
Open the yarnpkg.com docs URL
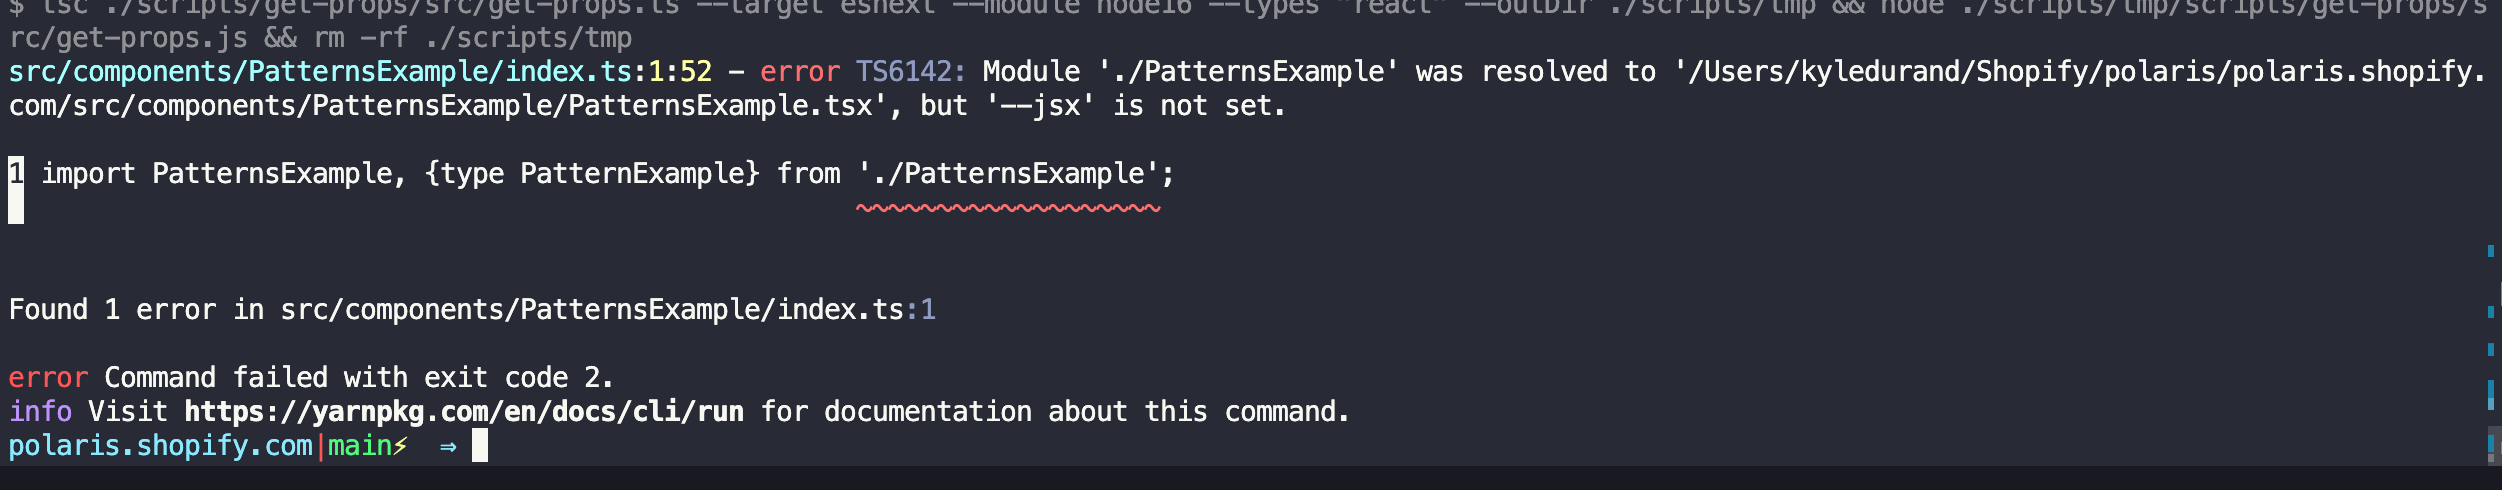point(464,412)
